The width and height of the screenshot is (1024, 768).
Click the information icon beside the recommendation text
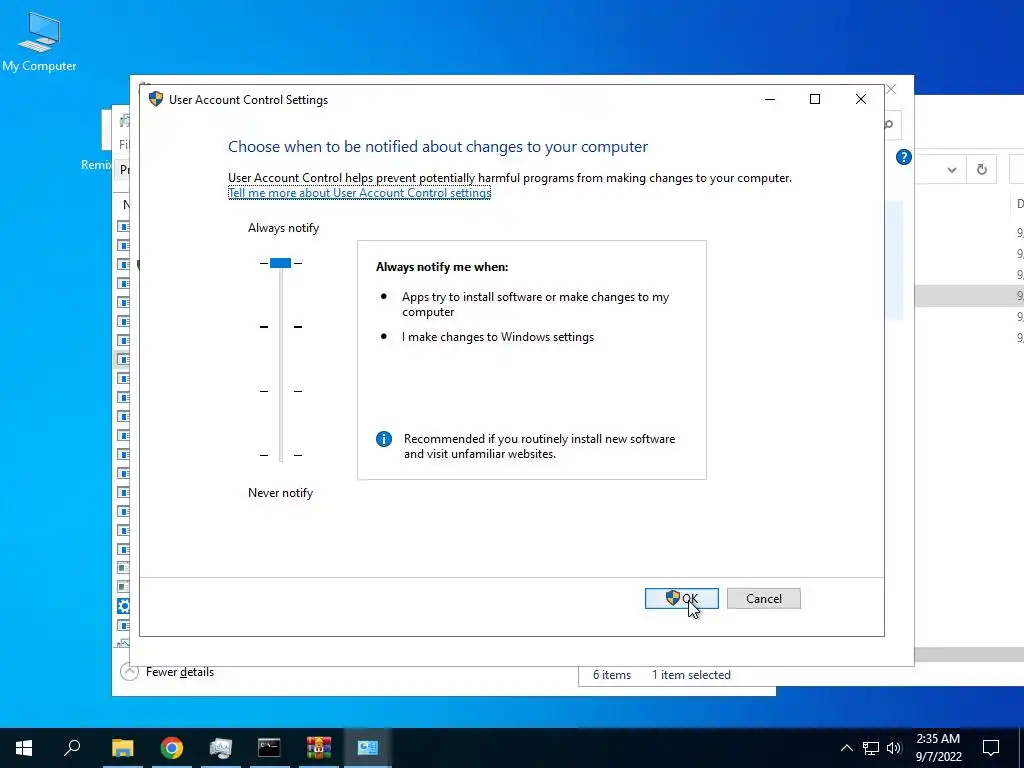click(x=384, y=439)
